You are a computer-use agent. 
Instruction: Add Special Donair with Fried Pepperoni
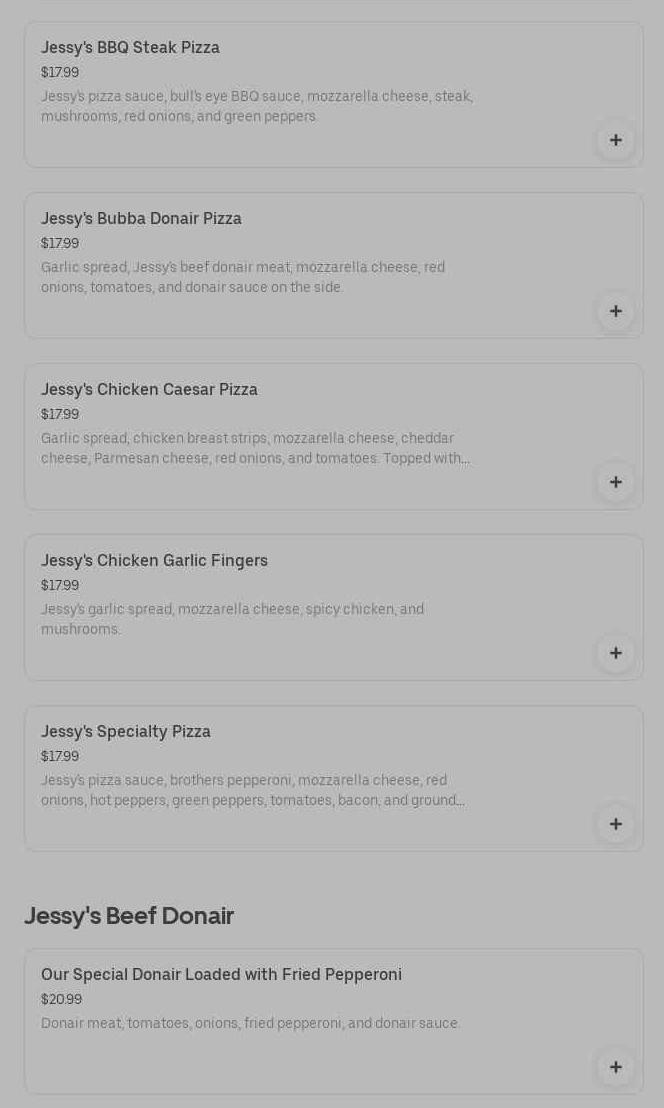point(615,1067)
